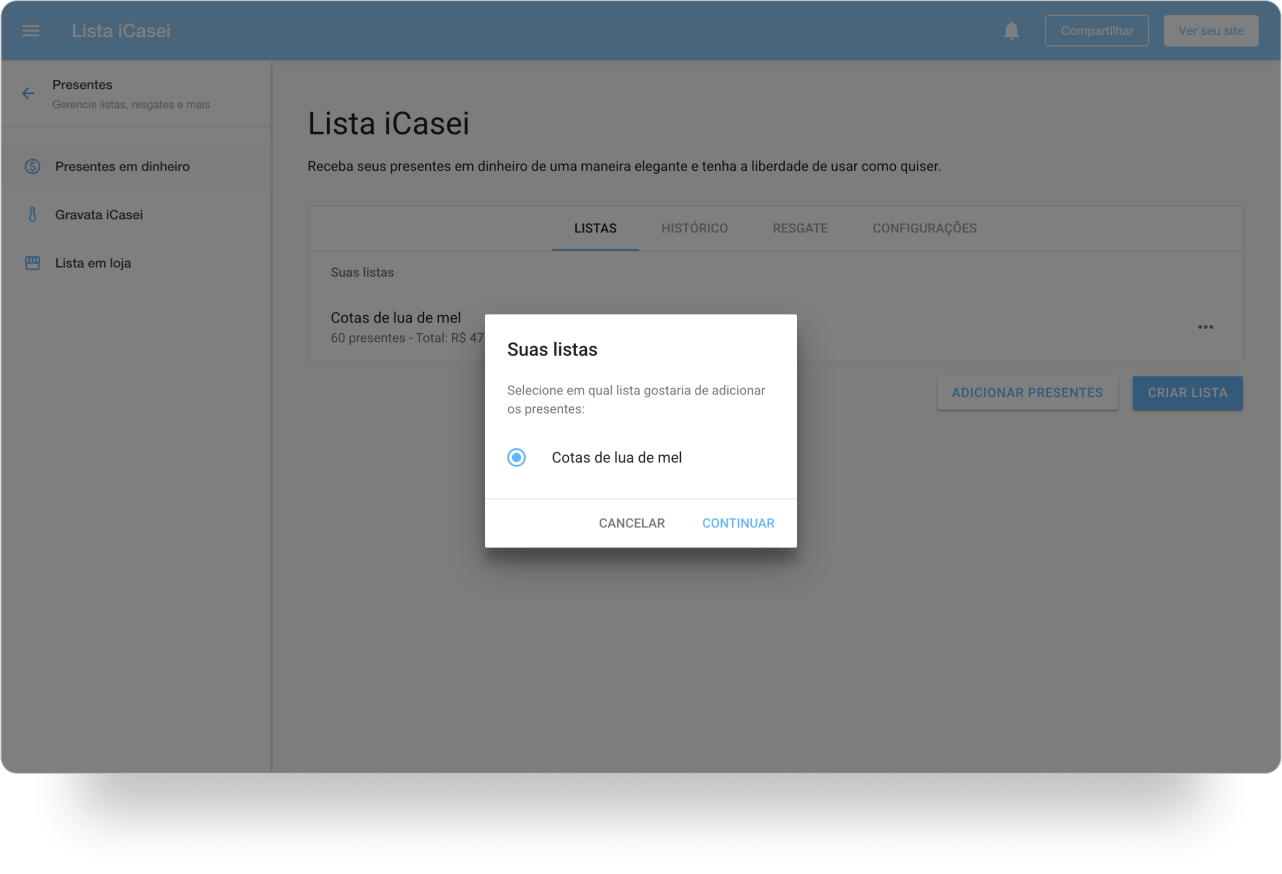Click the Cotas de lua de mel list row title

[x=396, y=318]
